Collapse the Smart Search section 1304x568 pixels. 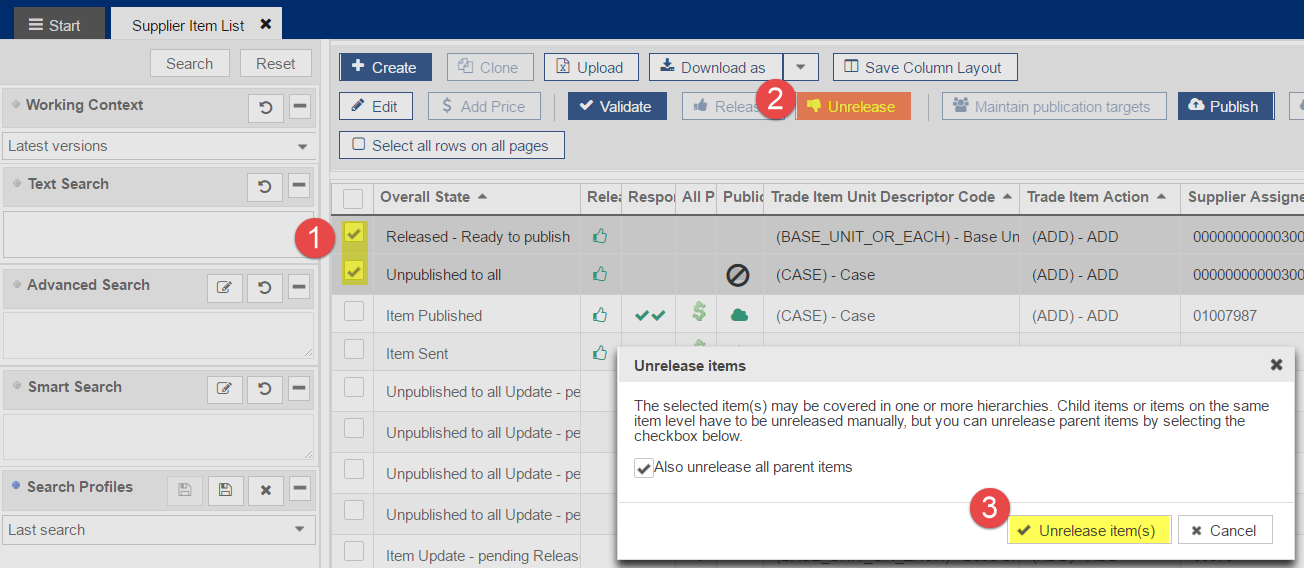pos(299,389)
